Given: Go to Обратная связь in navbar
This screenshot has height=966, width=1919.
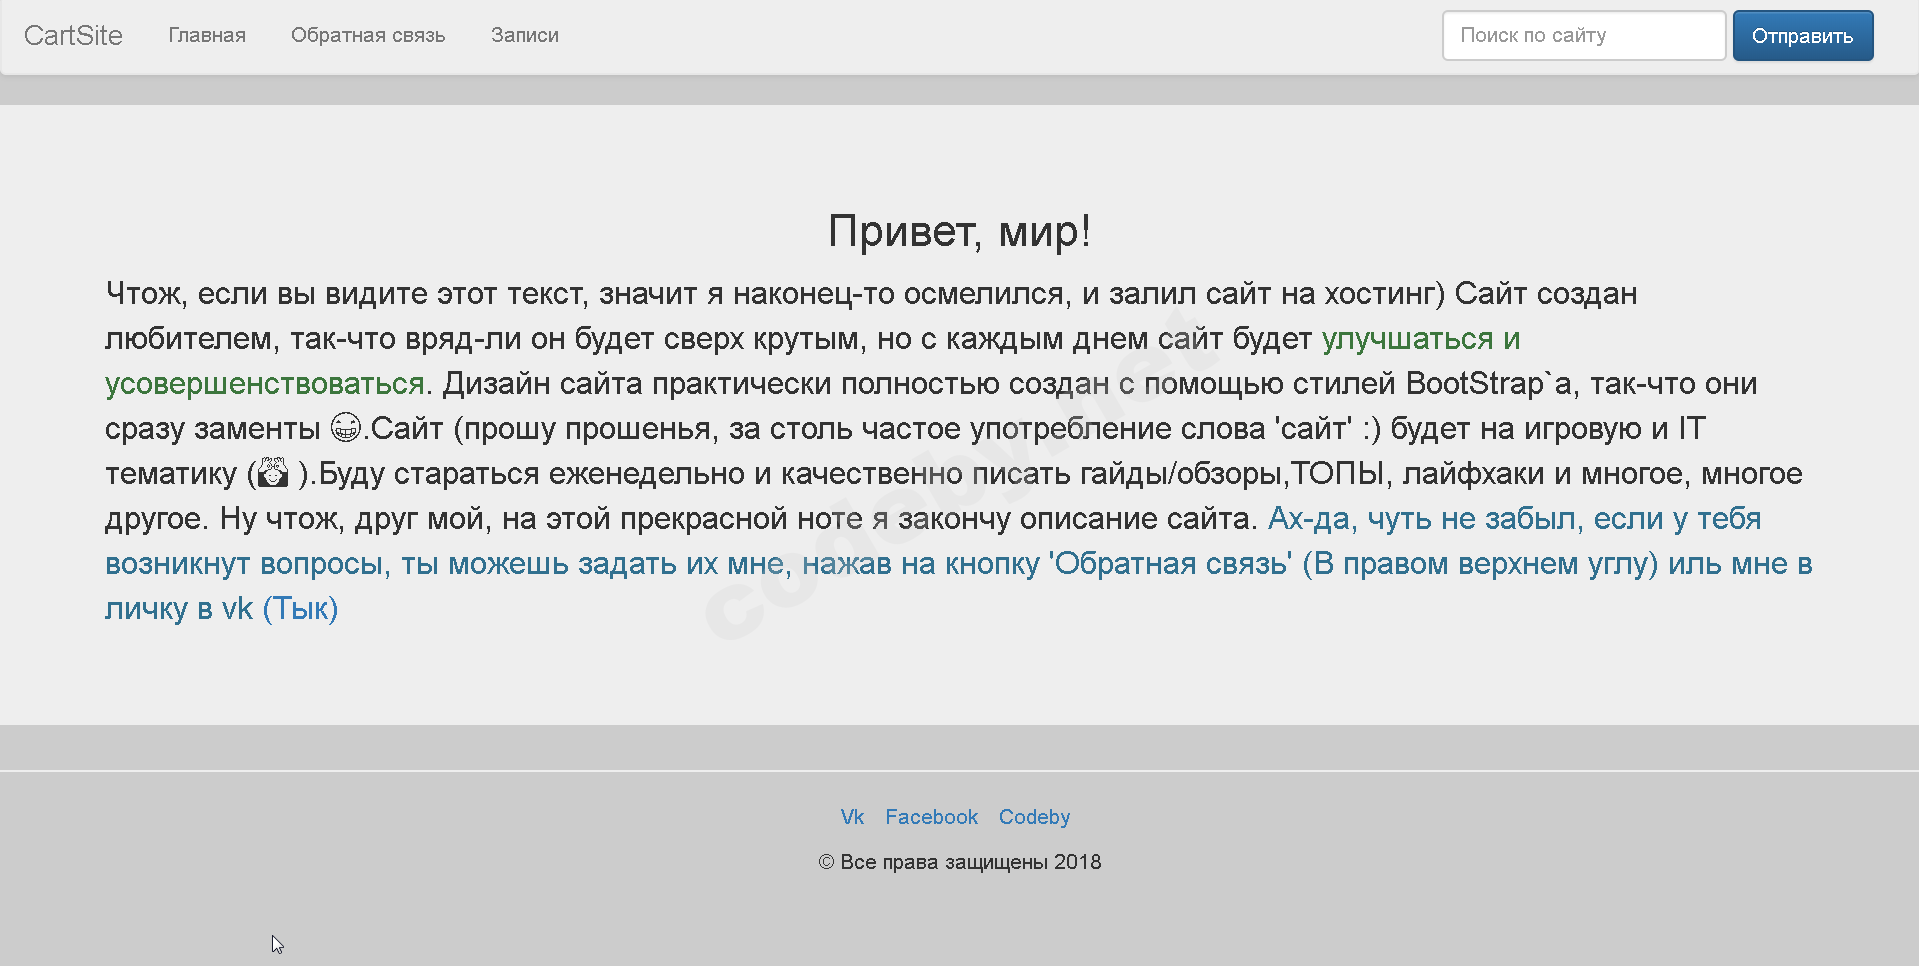Looking at the screenshot, I should coord(368,36).
